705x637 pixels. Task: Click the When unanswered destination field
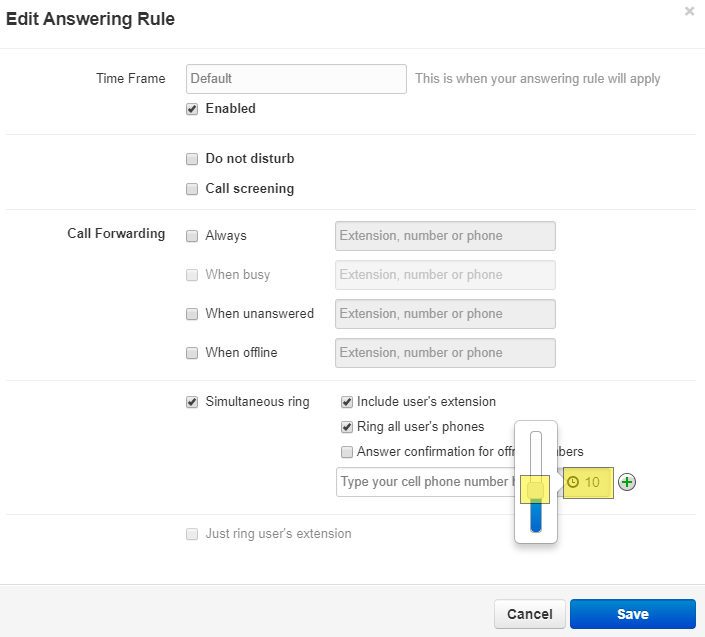[445, 314]
